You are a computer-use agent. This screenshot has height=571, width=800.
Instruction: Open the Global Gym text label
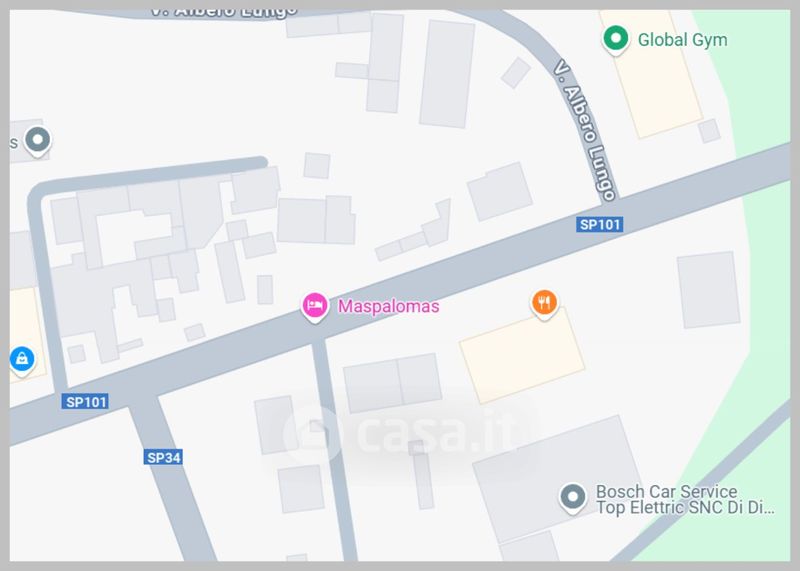coord(682,40)
